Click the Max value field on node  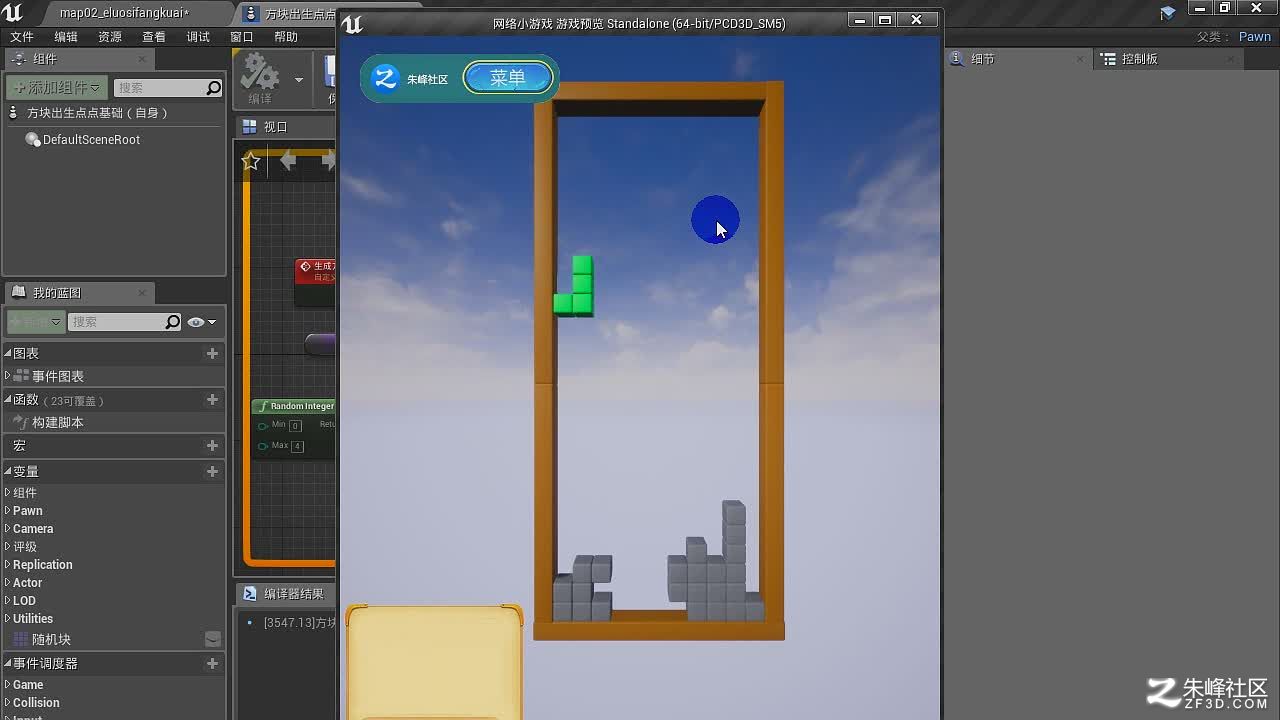(297, 445)
